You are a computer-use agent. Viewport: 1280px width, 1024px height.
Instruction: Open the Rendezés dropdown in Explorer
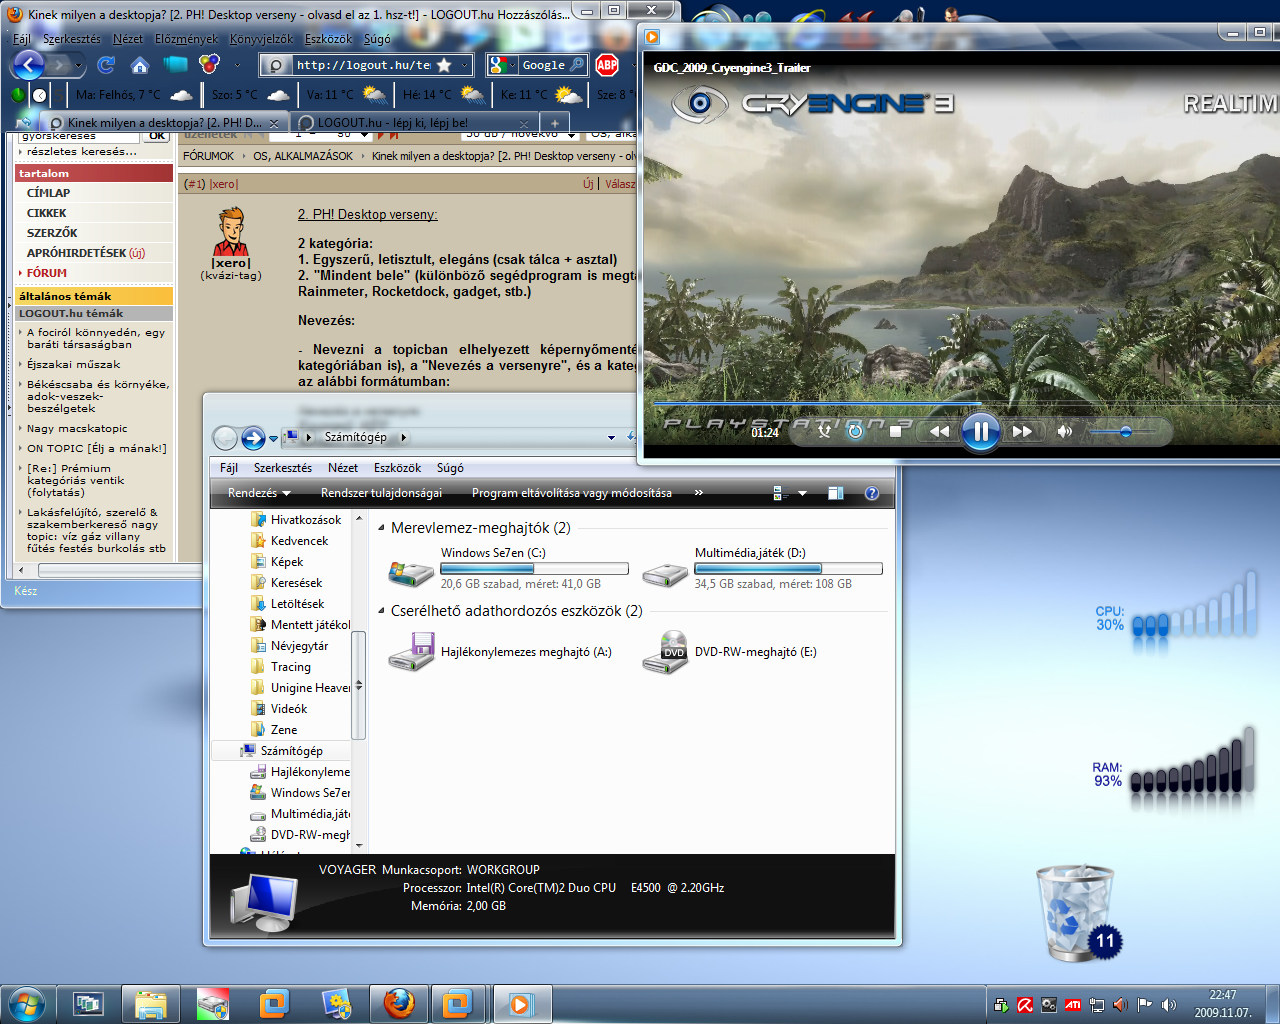pos(259,493)
